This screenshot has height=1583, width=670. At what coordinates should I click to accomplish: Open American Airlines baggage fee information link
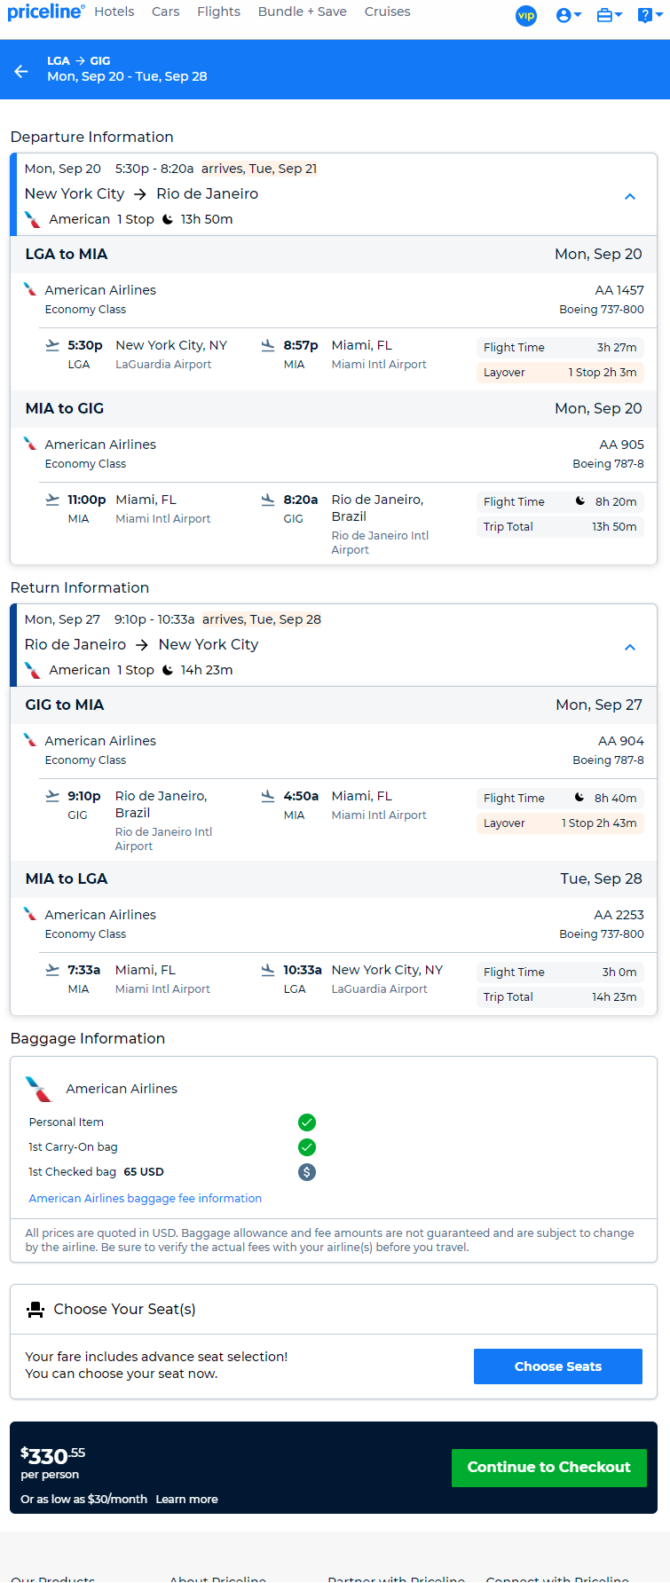point(145,1198)
